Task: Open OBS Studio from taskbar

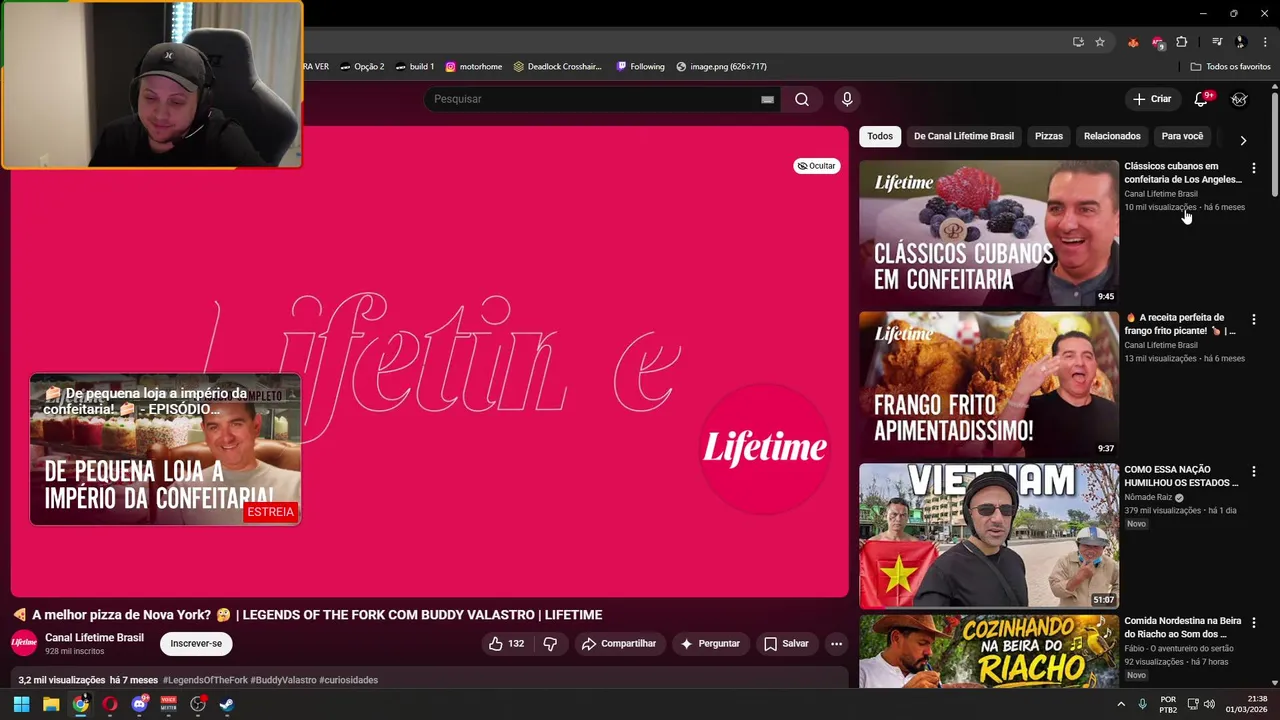Action: coord(198,704)
